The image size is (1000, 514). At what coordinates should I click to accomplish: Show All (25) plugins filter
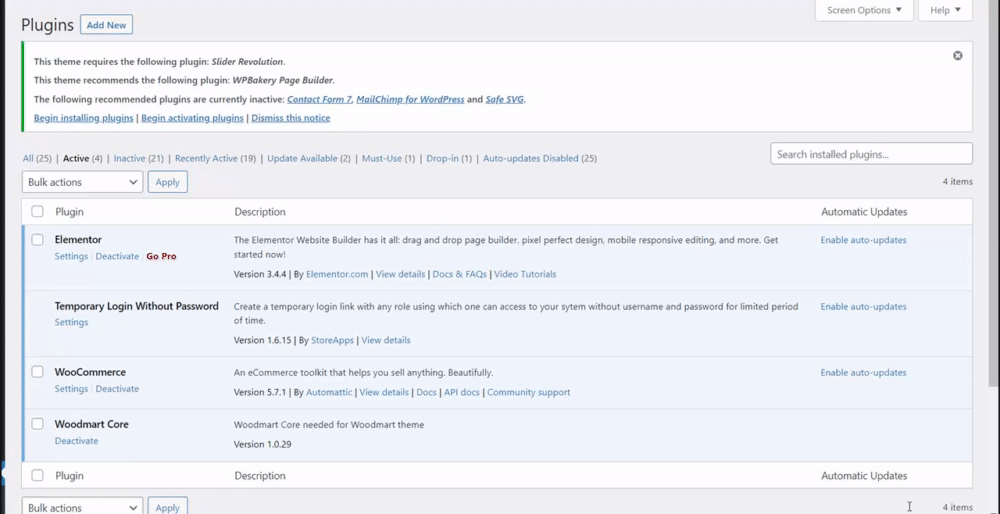click(x=37, y=158)
